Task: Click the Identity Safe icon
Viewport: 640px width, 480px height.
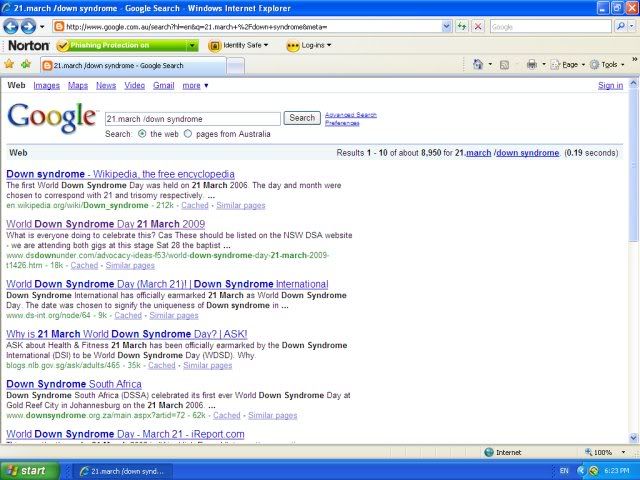Action: click(x=215, y=46)
